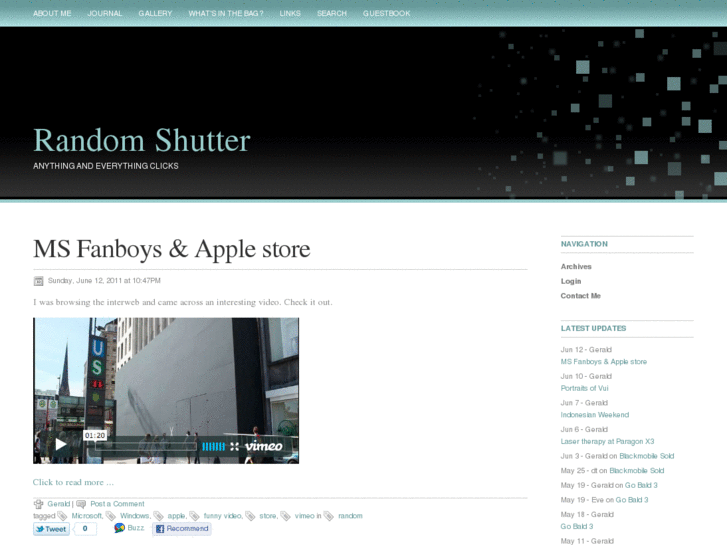The image size is (727, 545).
Task: Open May 19 Eve on Go Bald 3 link
Action: (x=632, y=500)
